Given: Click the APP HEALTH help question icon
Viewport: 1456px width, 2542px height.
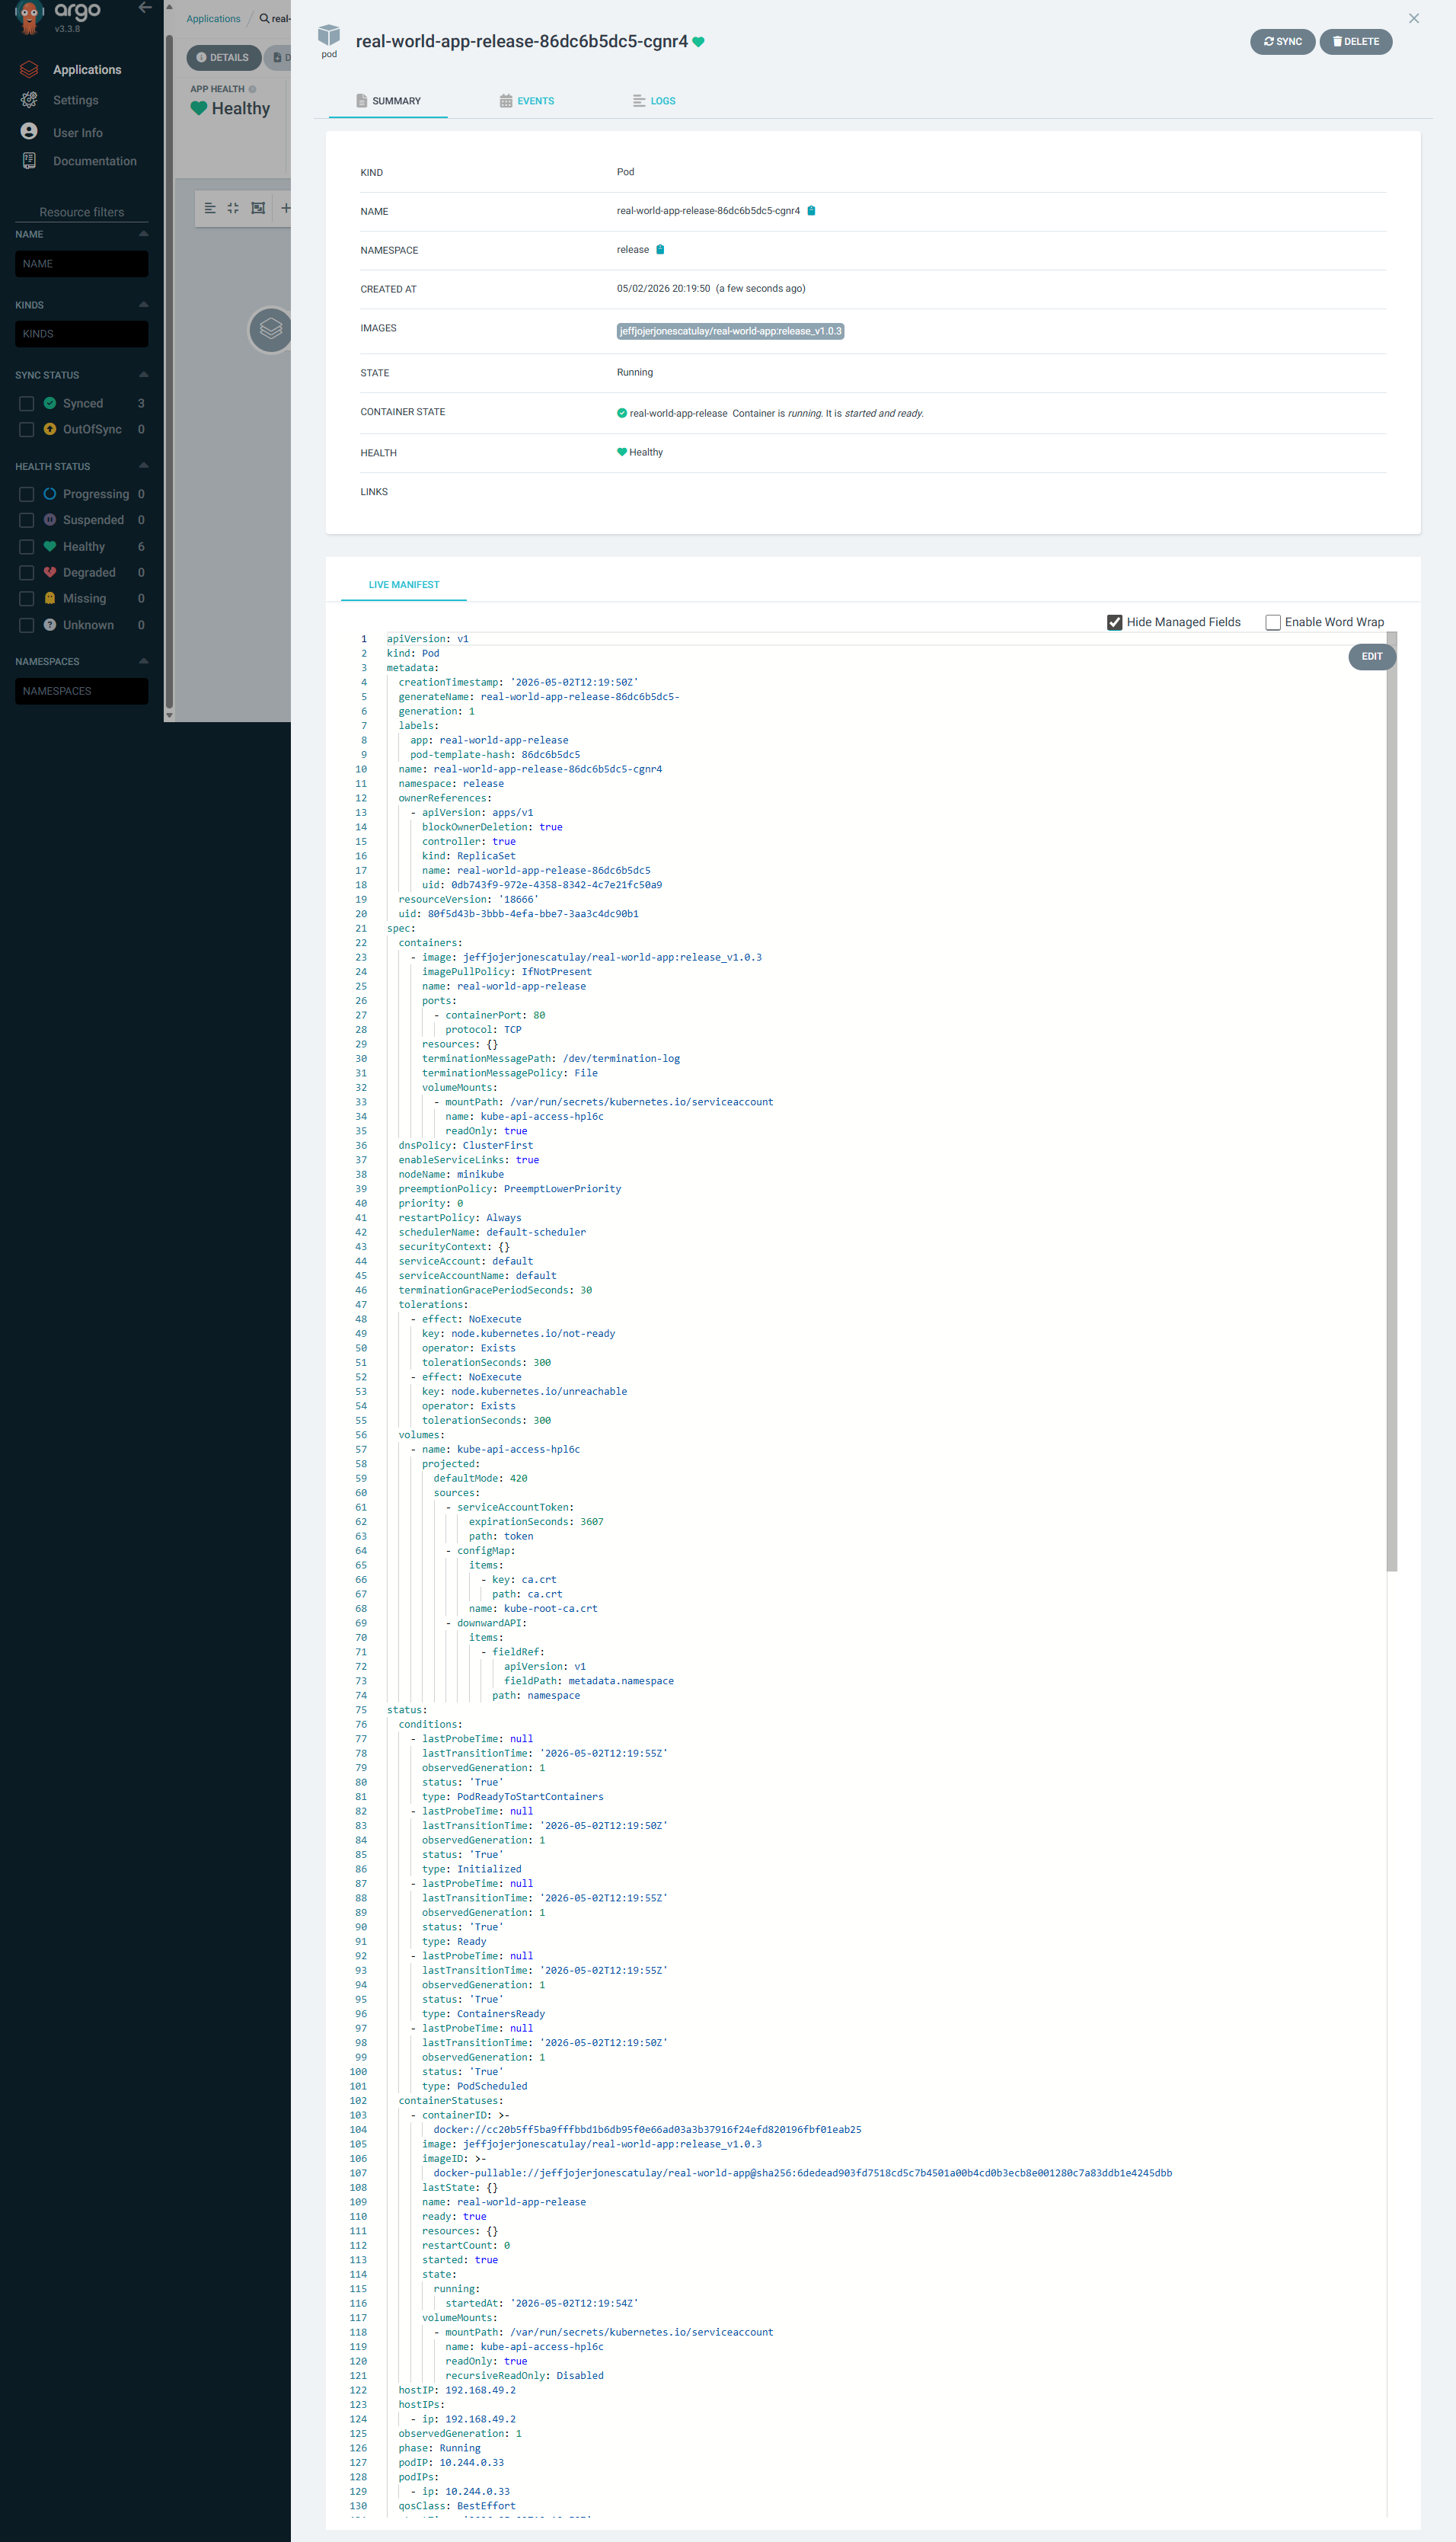Looking at the screenshot, I should [x=252, y=89].
